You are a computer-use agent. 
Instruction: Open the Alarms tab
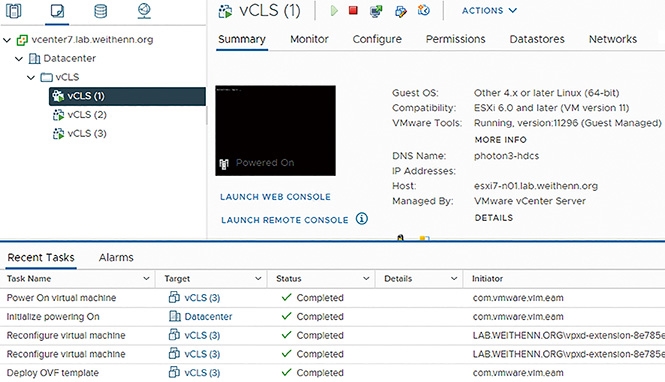click(x=116, y=257)
